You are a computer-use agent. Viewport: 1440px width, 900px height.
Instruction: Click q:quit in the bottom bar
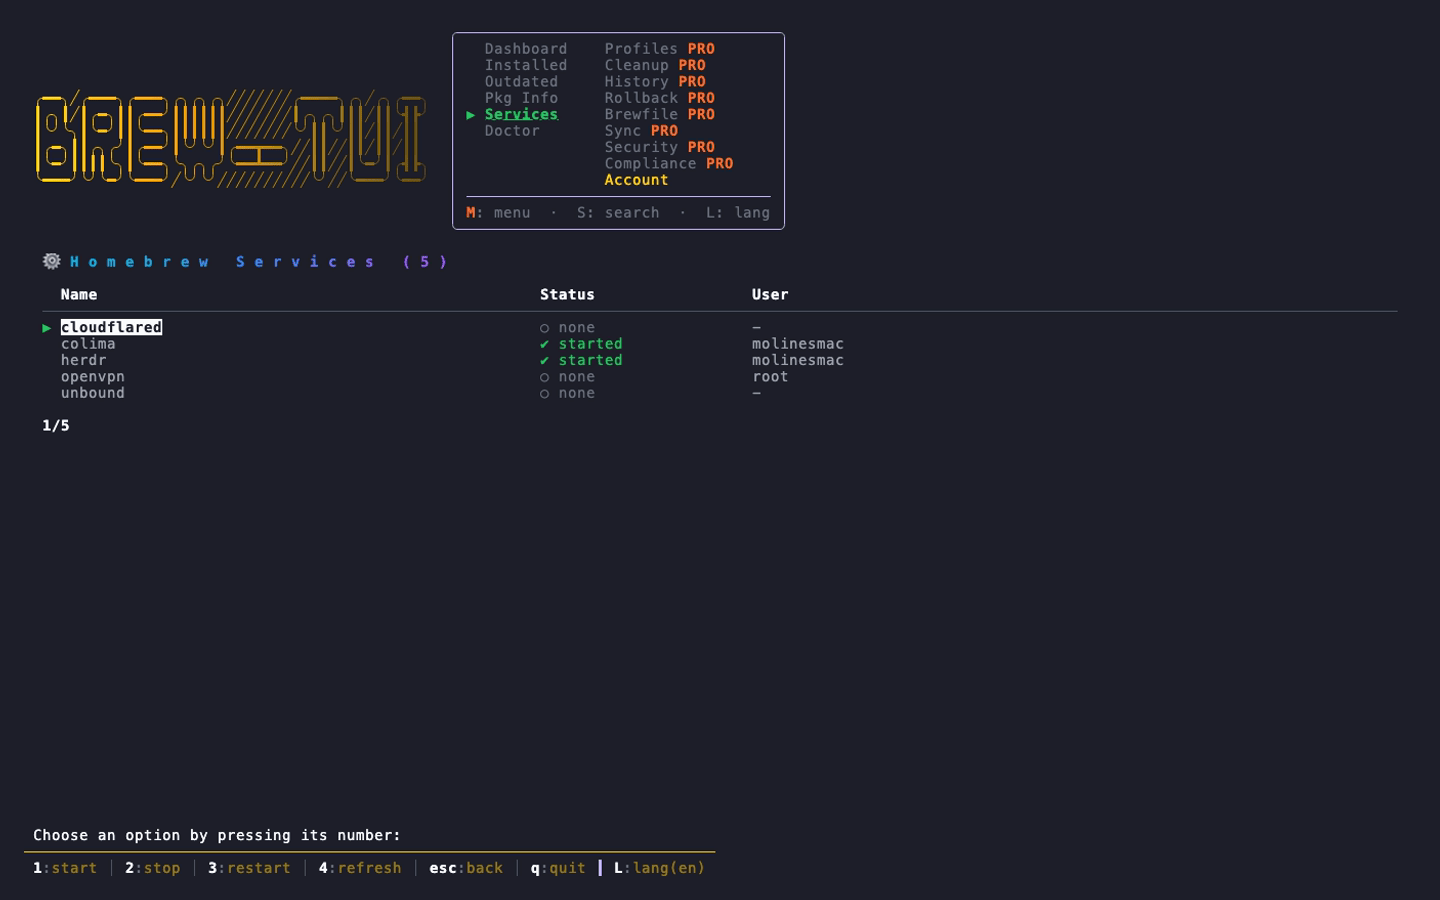pos(558,868)
